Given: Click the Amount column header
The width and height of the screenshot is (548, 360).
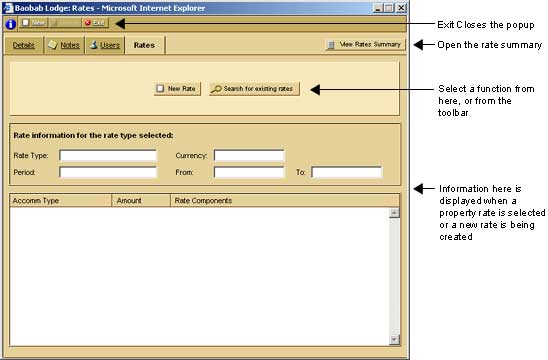Looking at the screenshot, I should 141,201.
